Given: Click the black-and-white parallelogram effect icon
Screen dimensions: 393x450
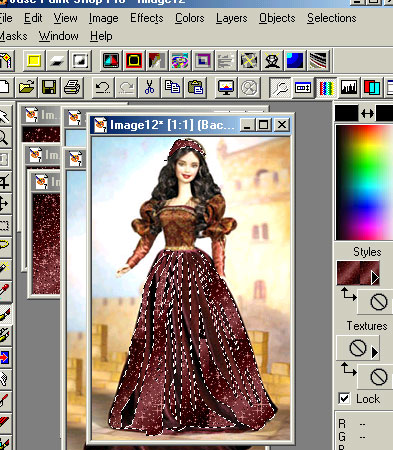Looking at the screenshot, I should (57, 61).
